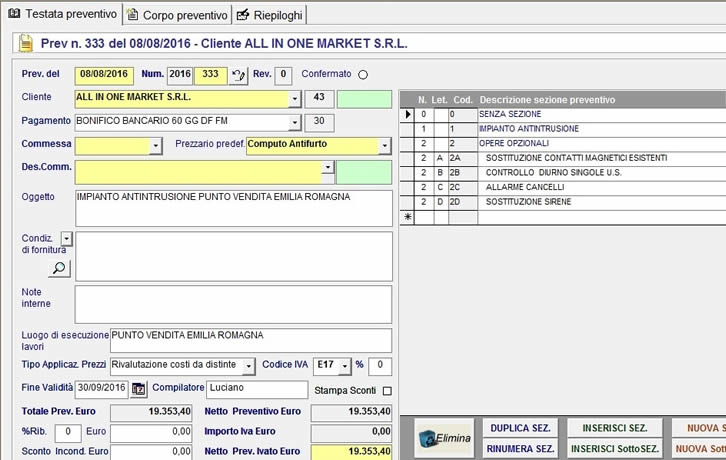Click the Note interne text area

[x=233, y=304]
